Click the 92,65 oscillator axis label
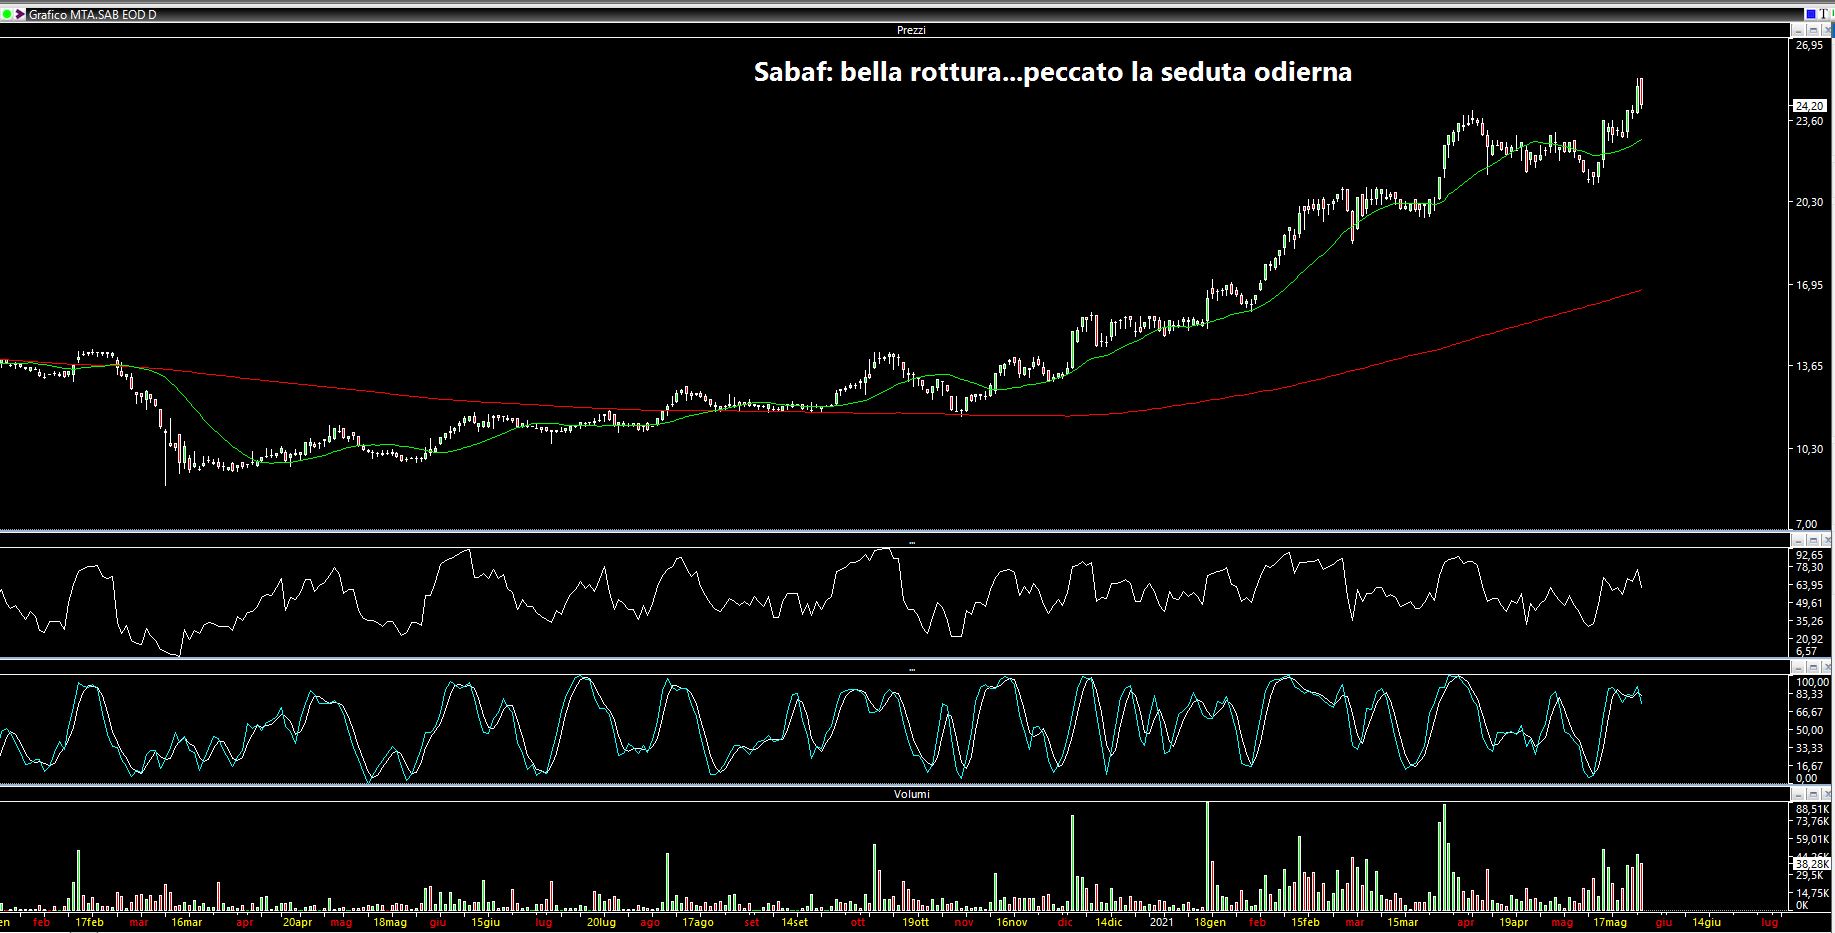The height and width of the screenshot is (933, 1835). 1809,555
